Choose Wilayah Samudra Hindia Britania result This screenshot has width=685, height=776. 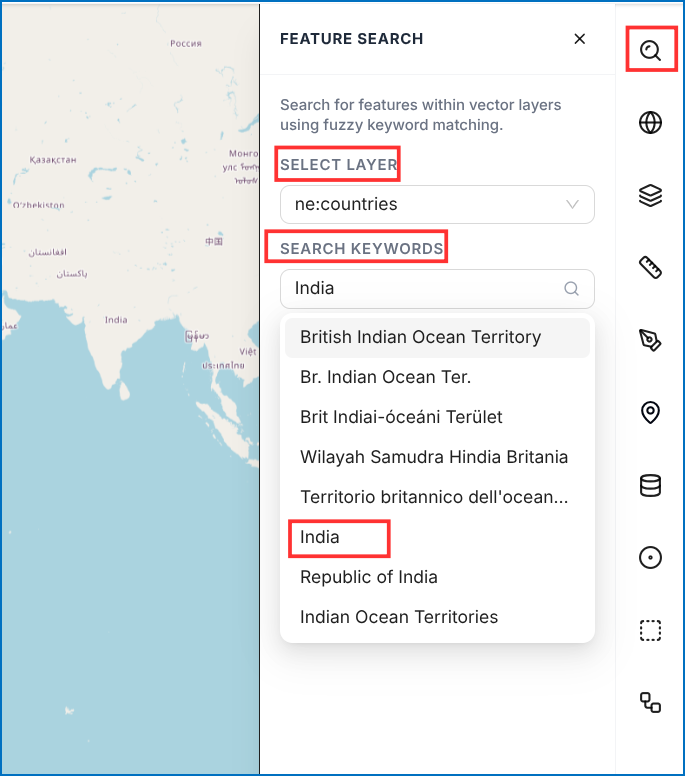point(438,457)
